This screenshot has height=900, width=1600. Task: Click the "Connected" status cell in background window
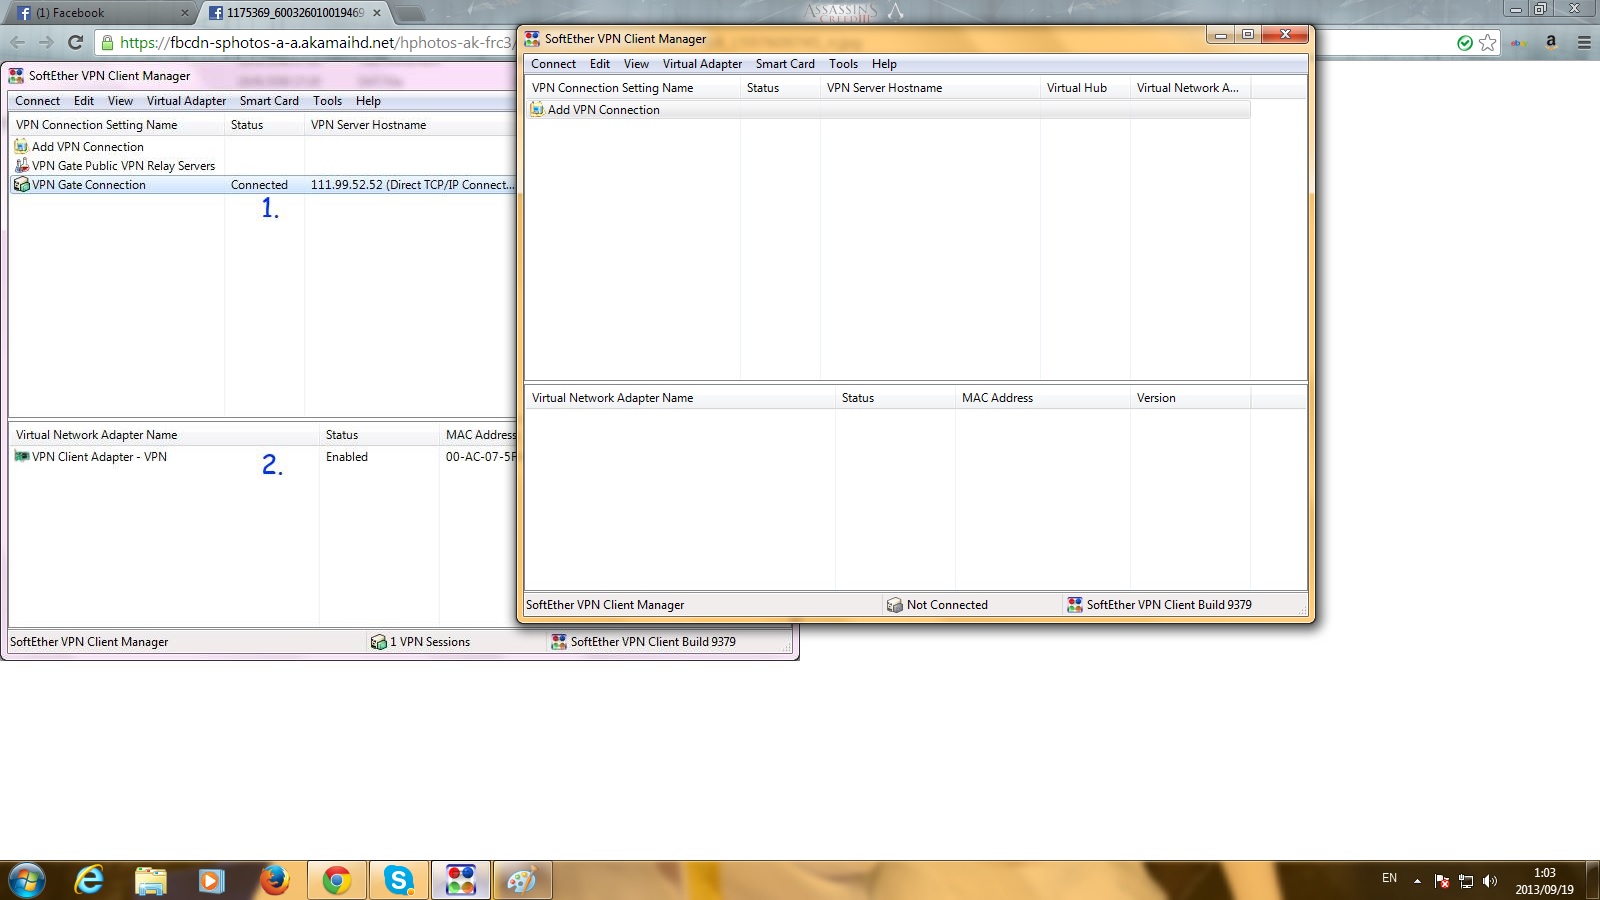click(259, 185)
